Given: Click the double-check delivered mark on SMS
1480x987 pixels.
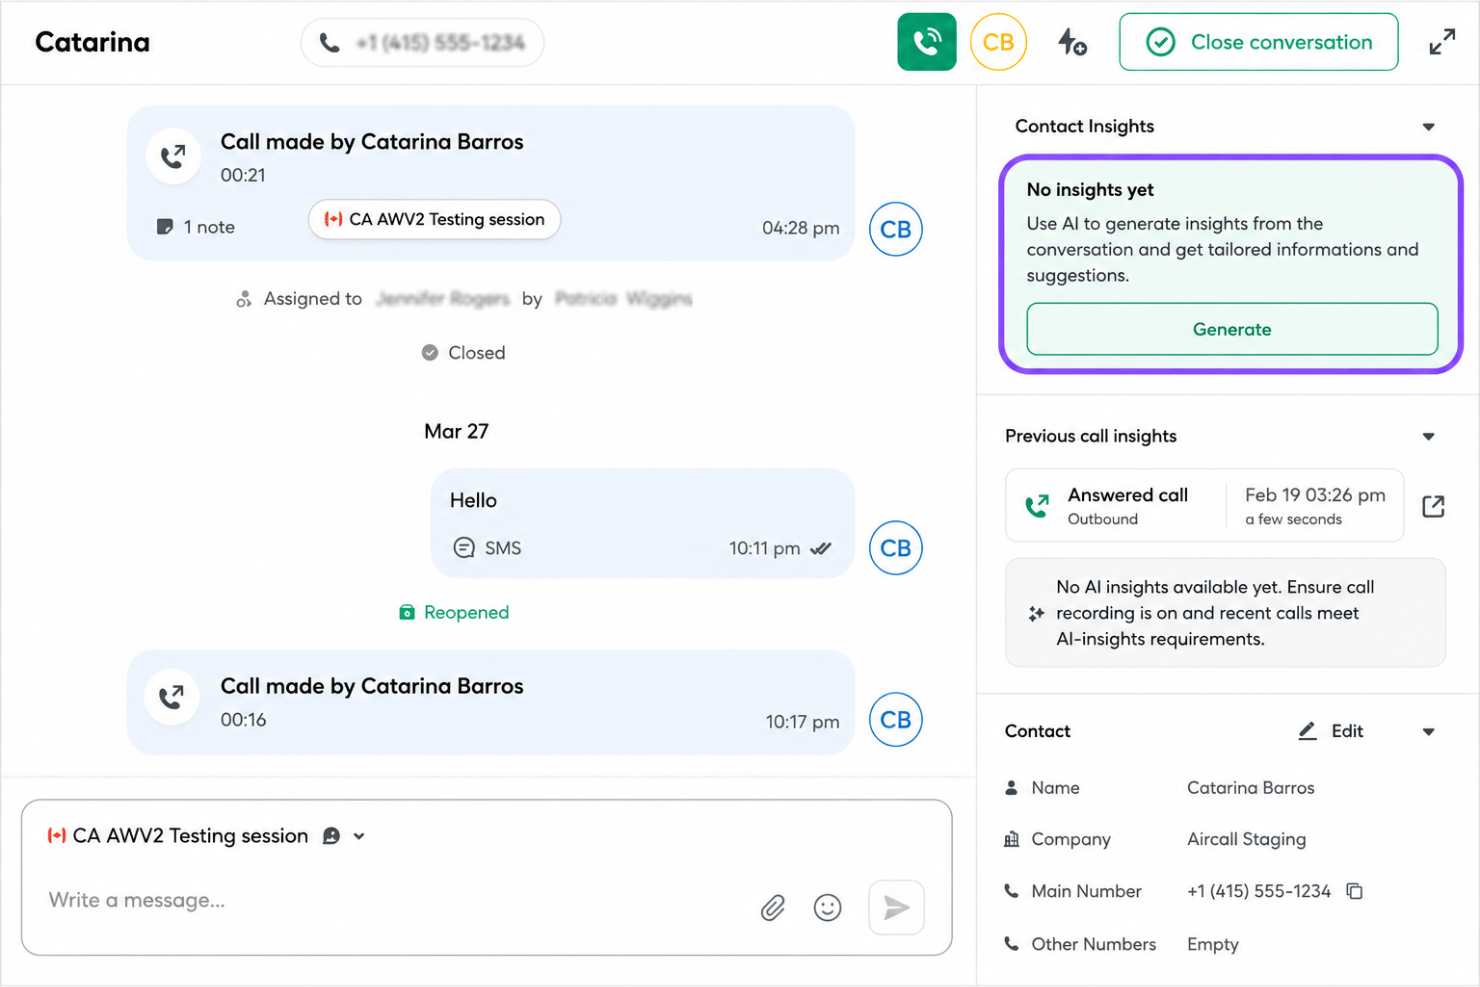Looking at the screenshot, I should coord(821,548).
